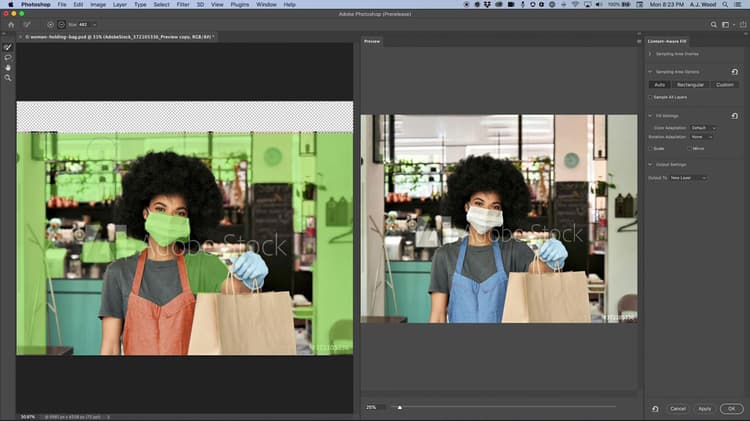Open the brush Size dropdown arrow

(94, 24)
